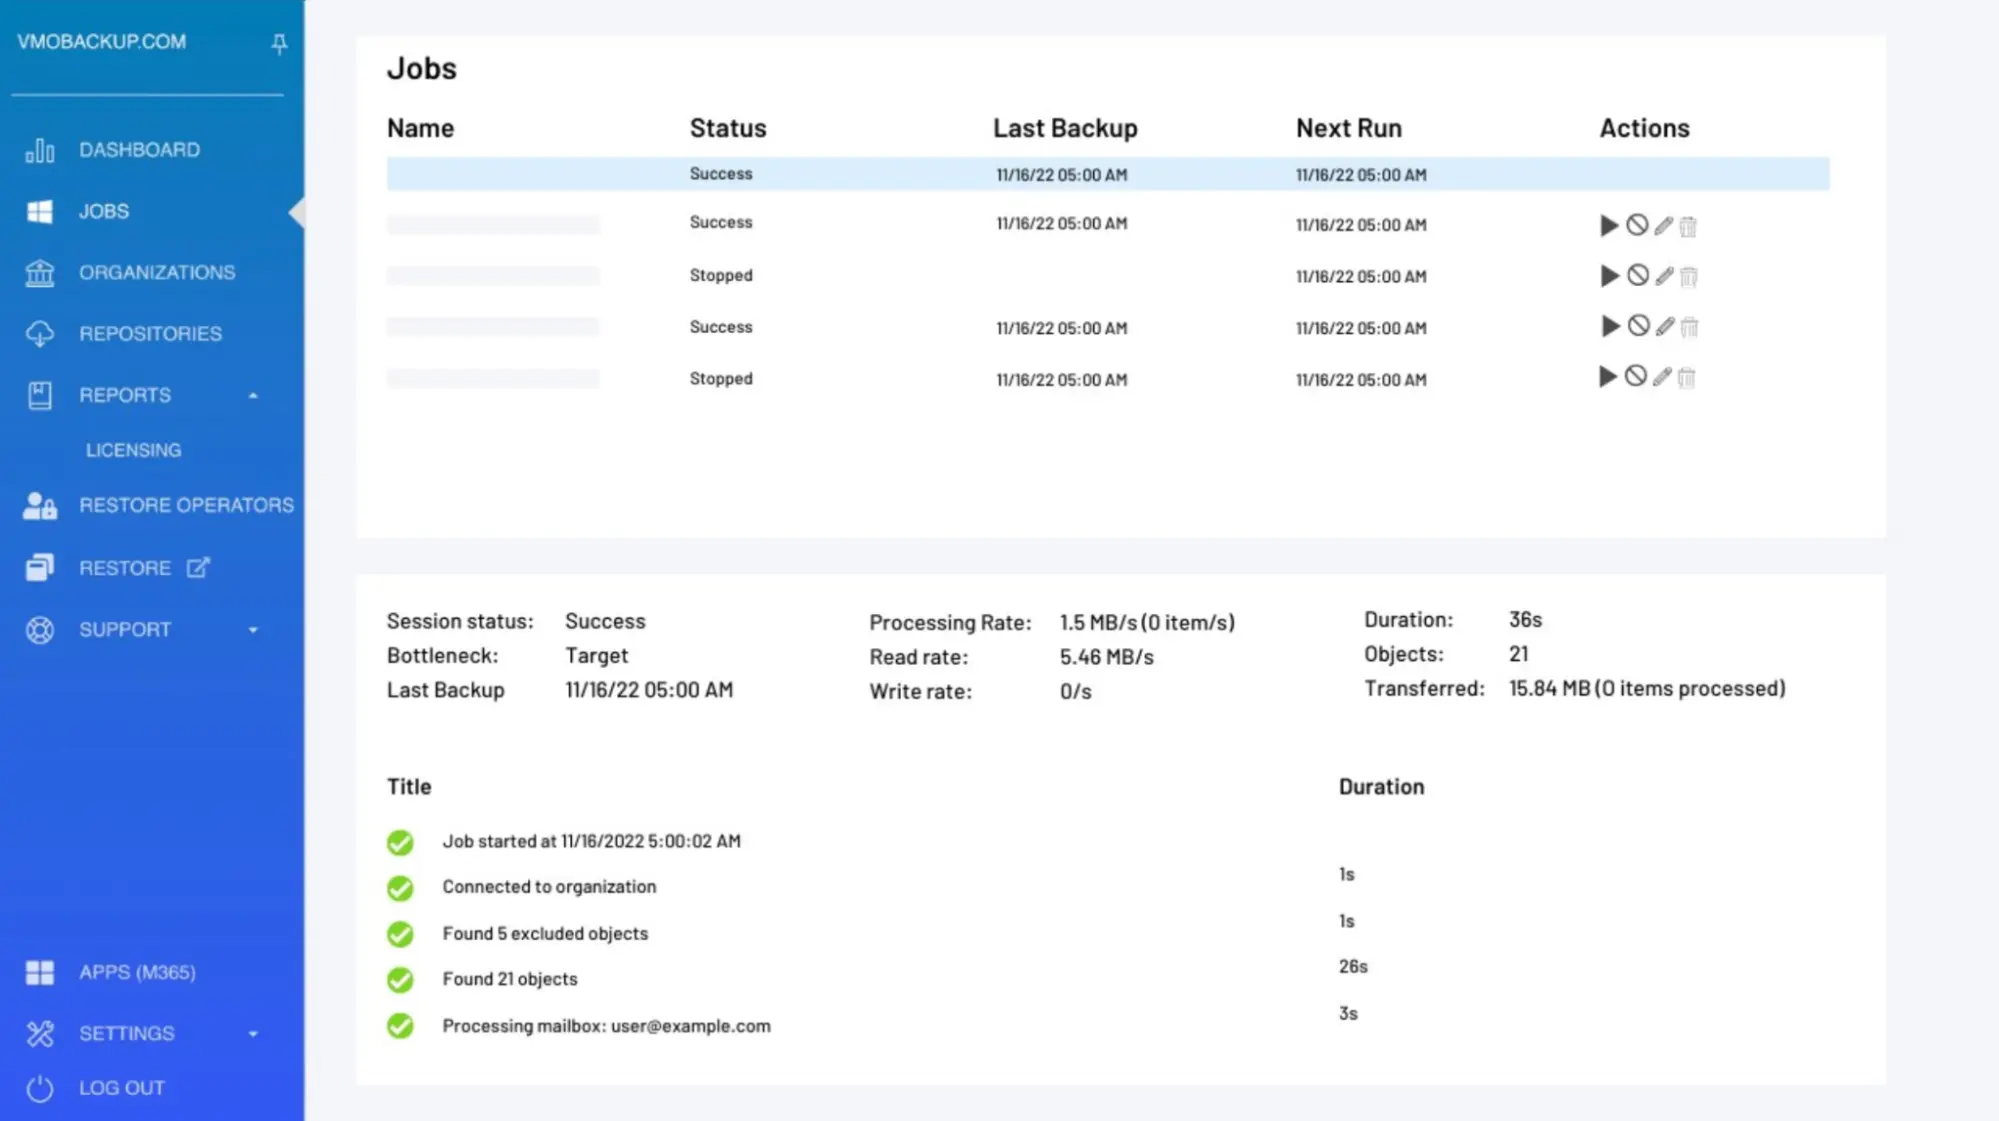
Task: Open the Organizations building icon
Action: point(40,272)
